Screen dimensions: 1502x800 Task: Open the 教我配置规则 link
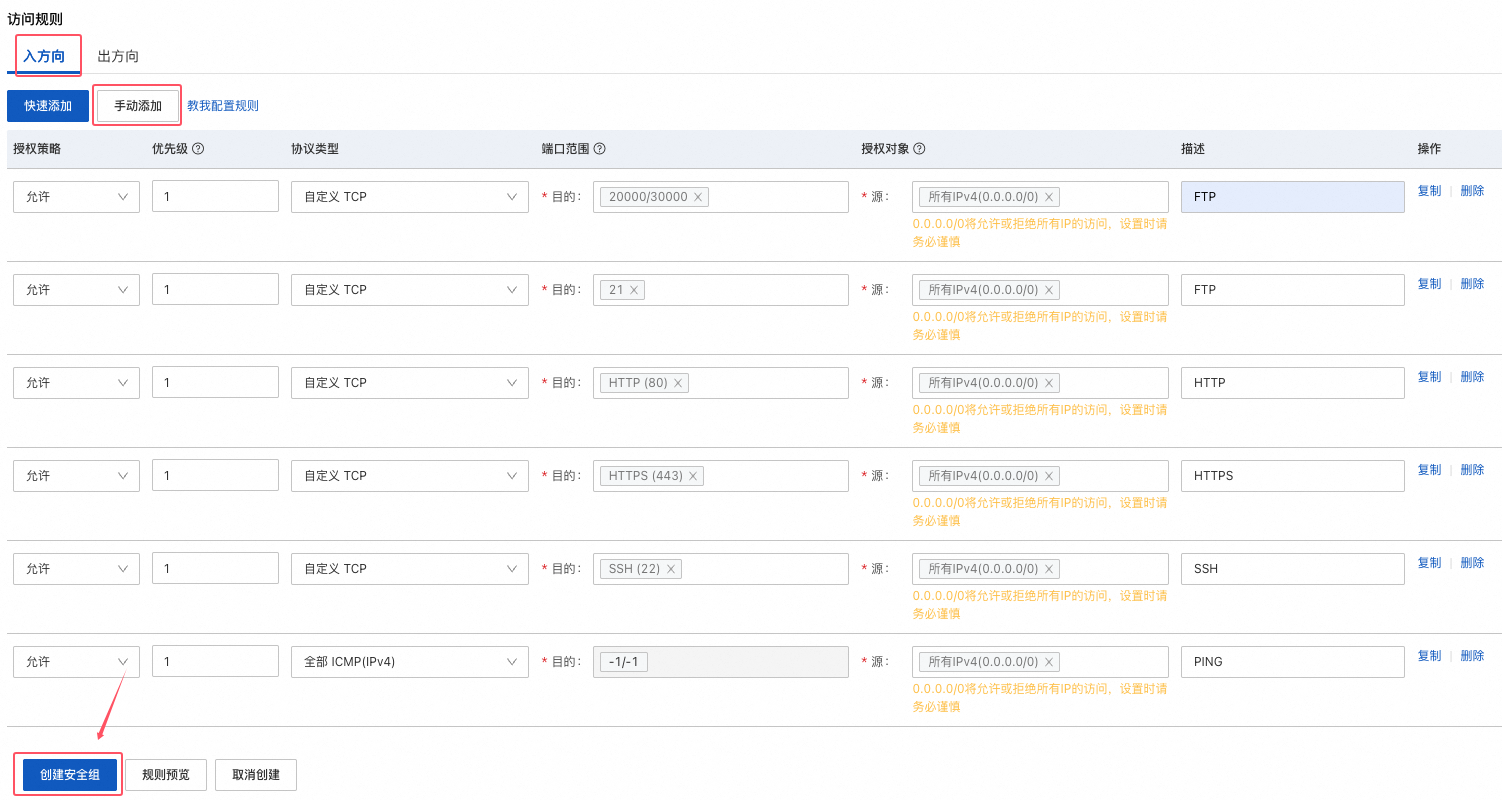(x=223, y=106)
